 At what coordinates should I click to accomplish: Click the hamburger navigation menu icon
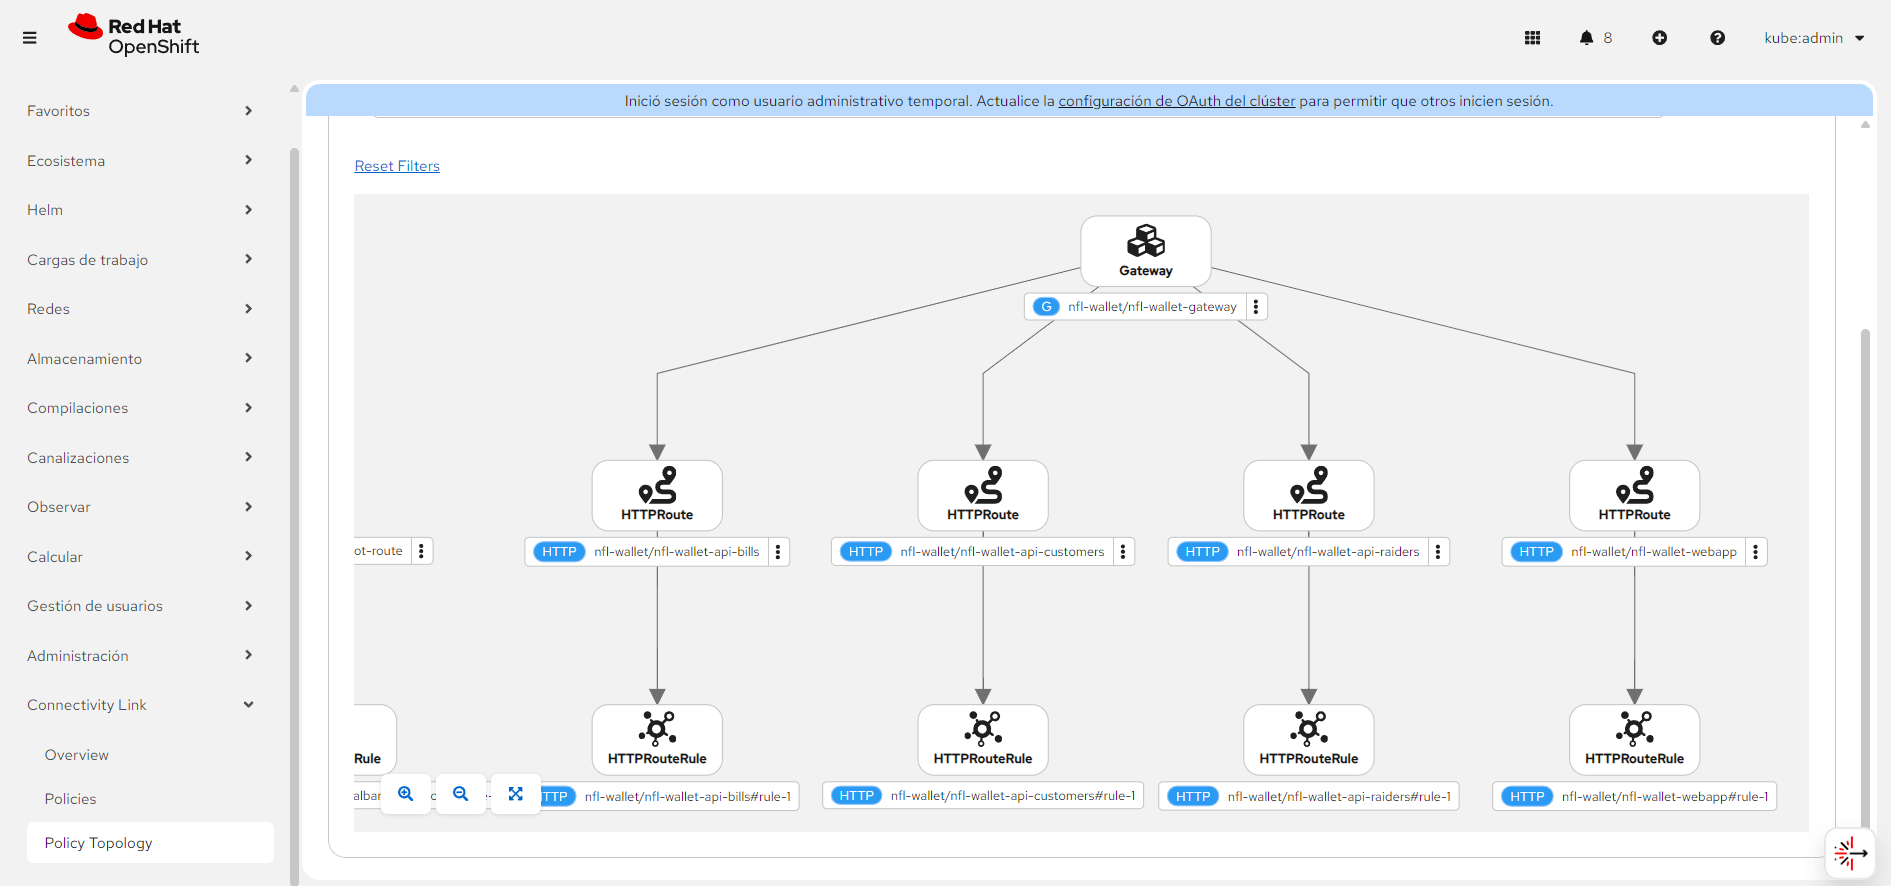pos(30,38)
